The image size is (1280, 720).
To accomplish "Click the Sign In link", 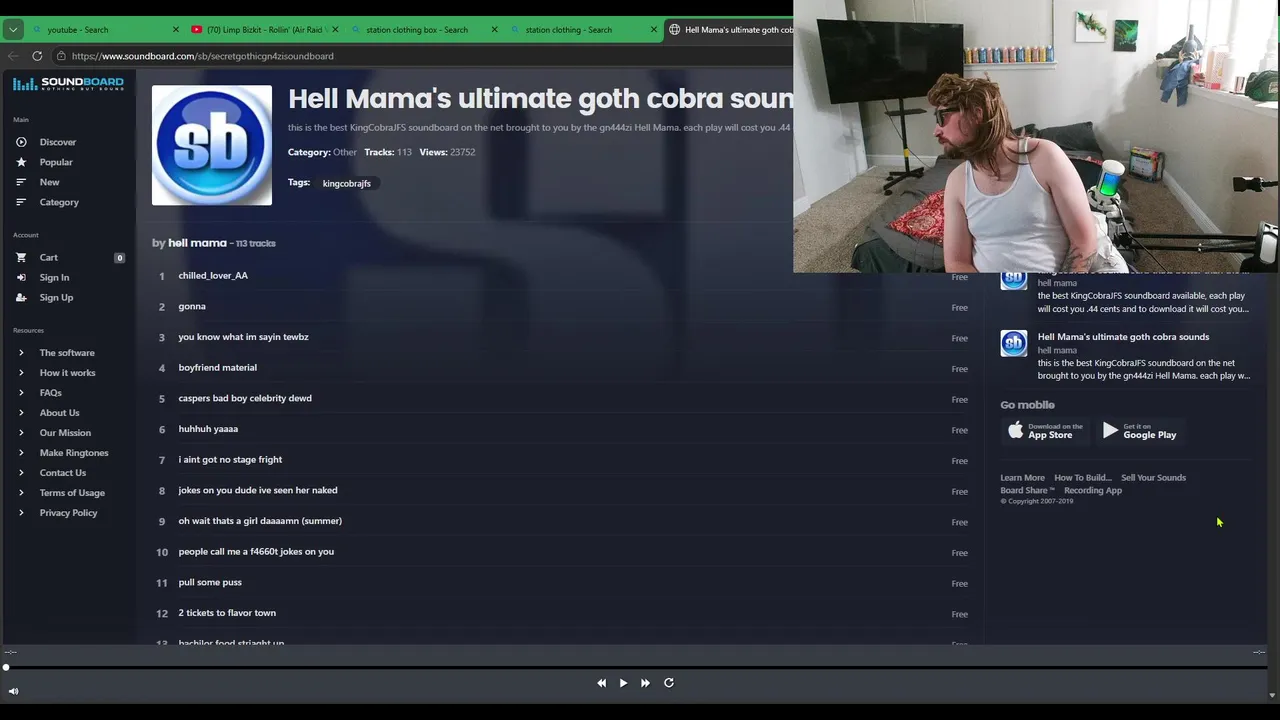I will (54, 277).
